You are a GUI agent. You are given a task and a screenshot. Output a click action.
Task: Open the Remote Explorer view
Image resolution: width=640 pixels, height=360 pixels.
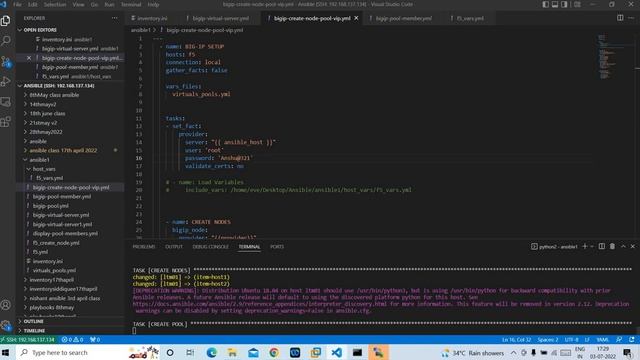pyautogui.click(x=6, y=102)
